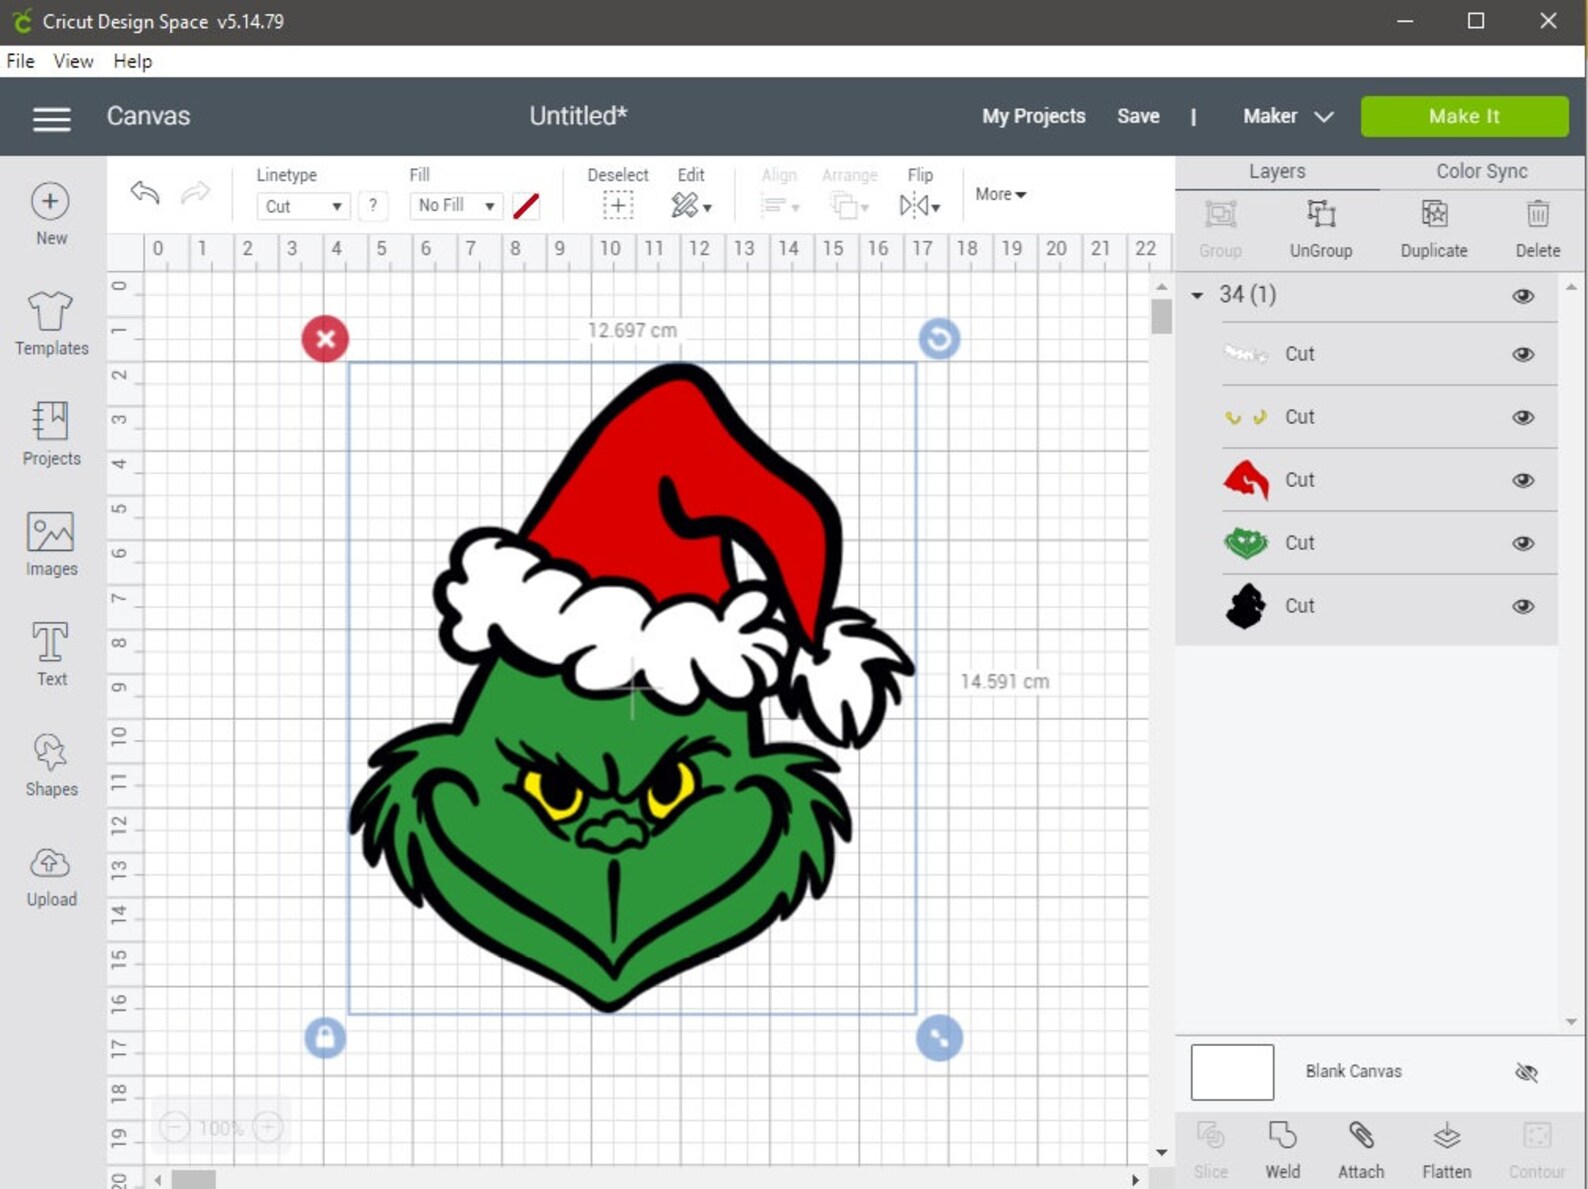Select the black outline layer thumbnail
The height and width of the screenshot is (1189, 1588).
[1246, 606]
